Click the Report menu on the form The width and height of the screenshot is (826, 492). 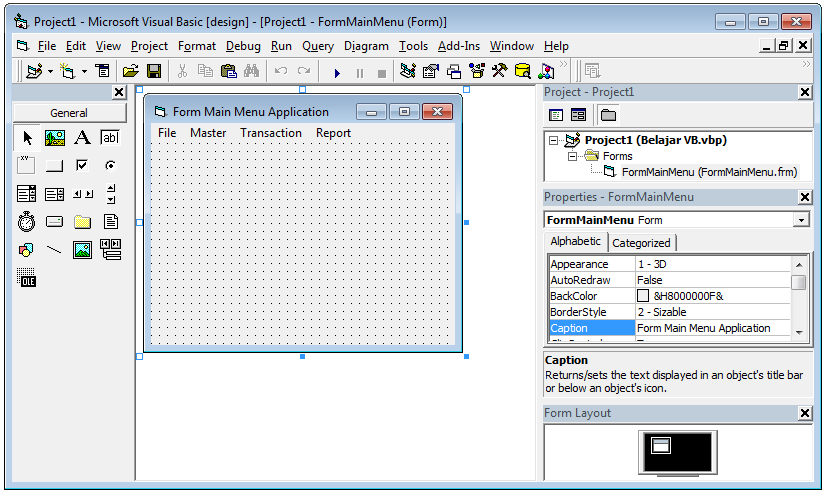point(333,133)
